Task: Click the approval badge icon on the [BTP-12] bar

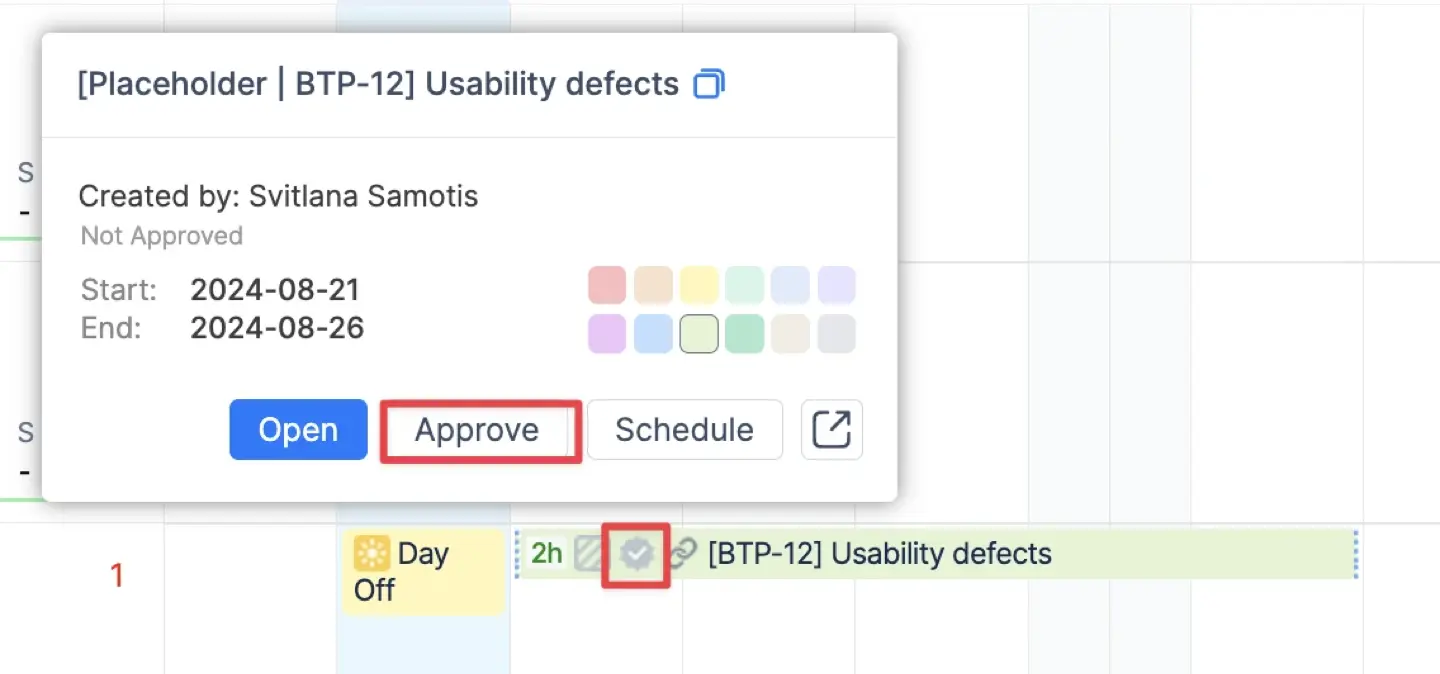Action: tap(636, 553)
